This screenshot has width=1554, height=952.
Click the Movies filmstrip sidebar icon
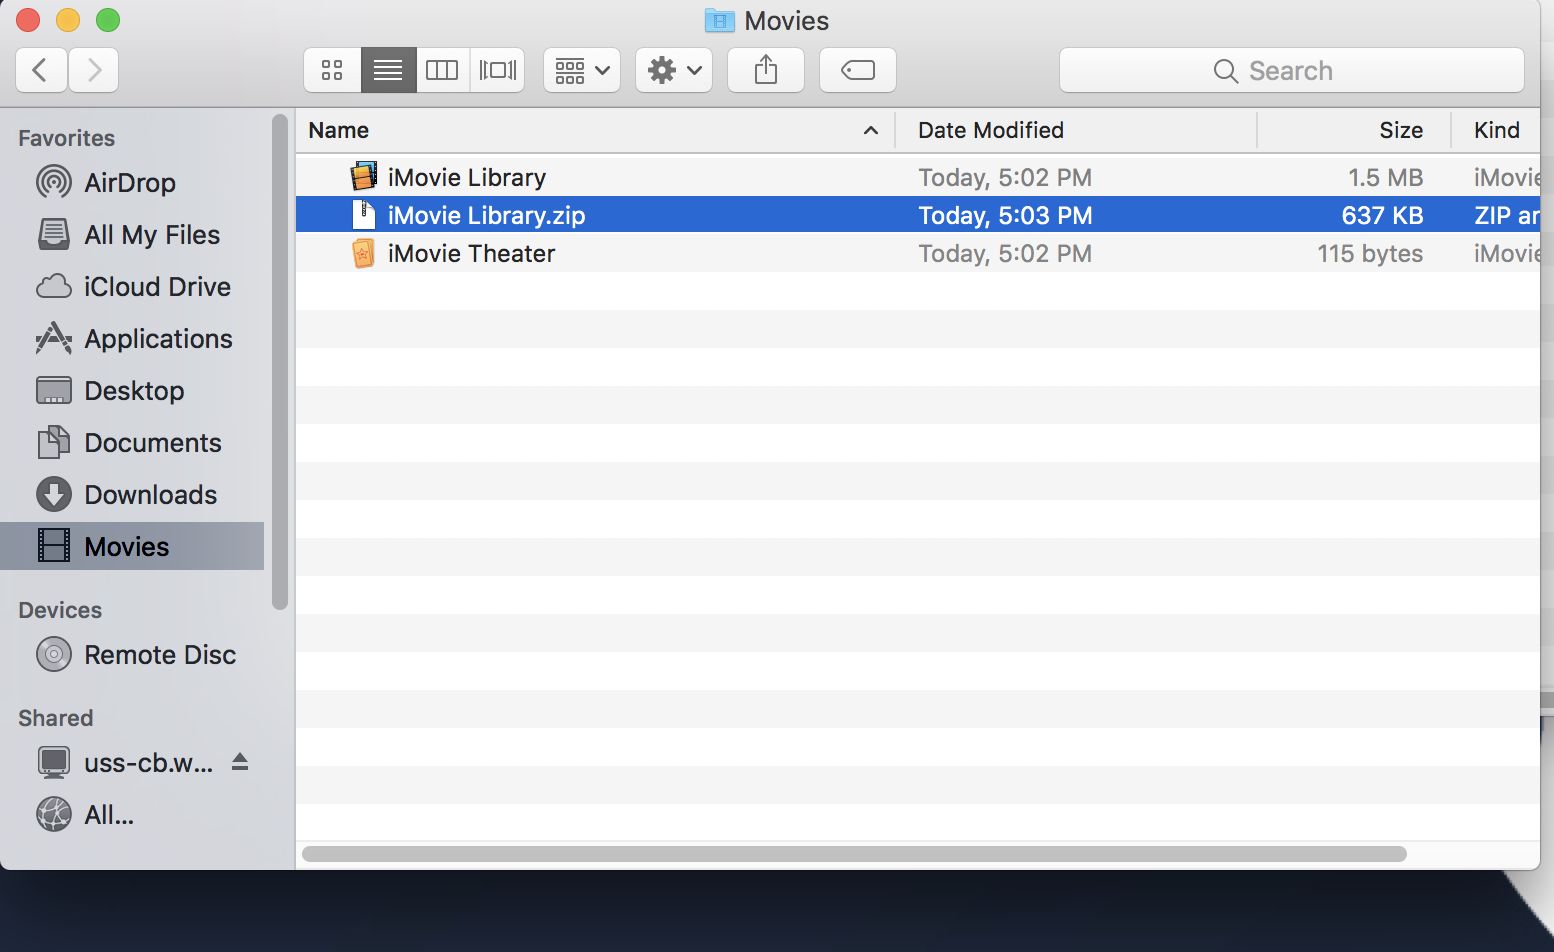point(54,546)
